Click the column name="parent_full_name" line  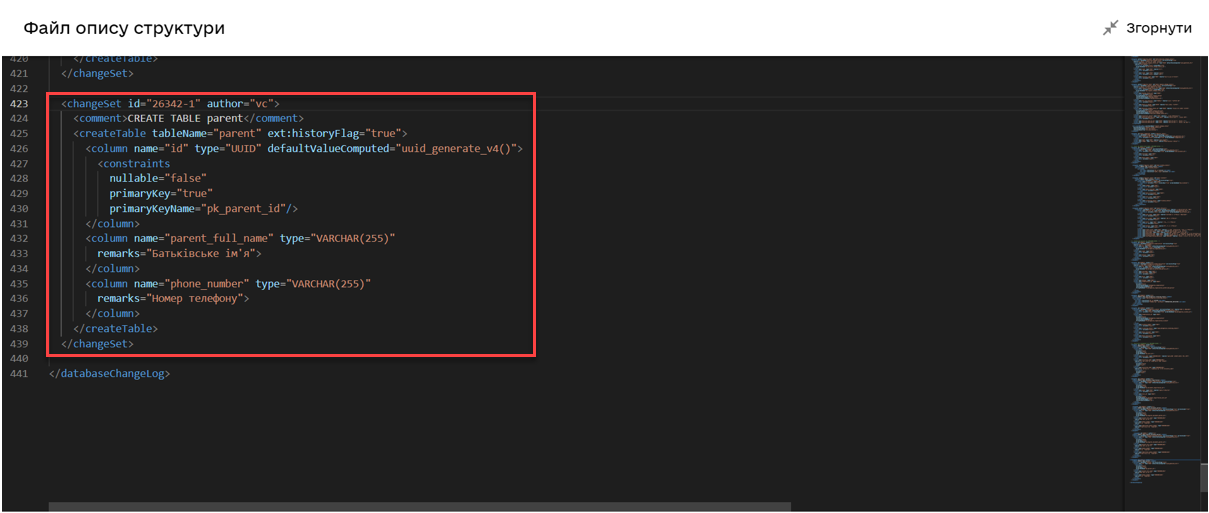click(x=241, y=239)
